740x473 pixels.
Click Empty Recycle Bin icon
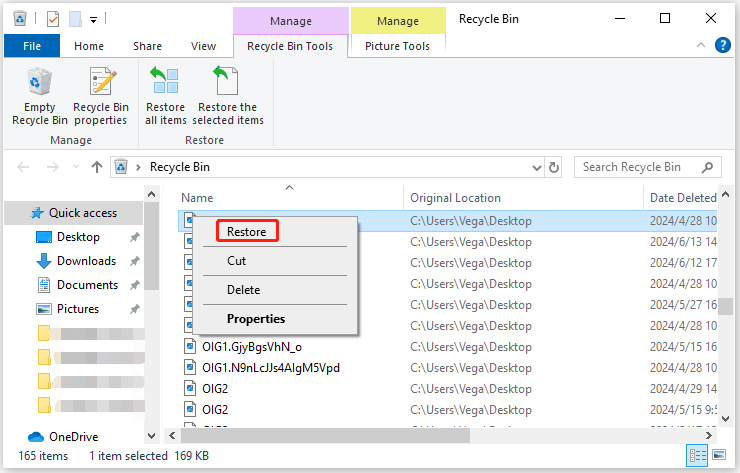click(x=40, y=81)
